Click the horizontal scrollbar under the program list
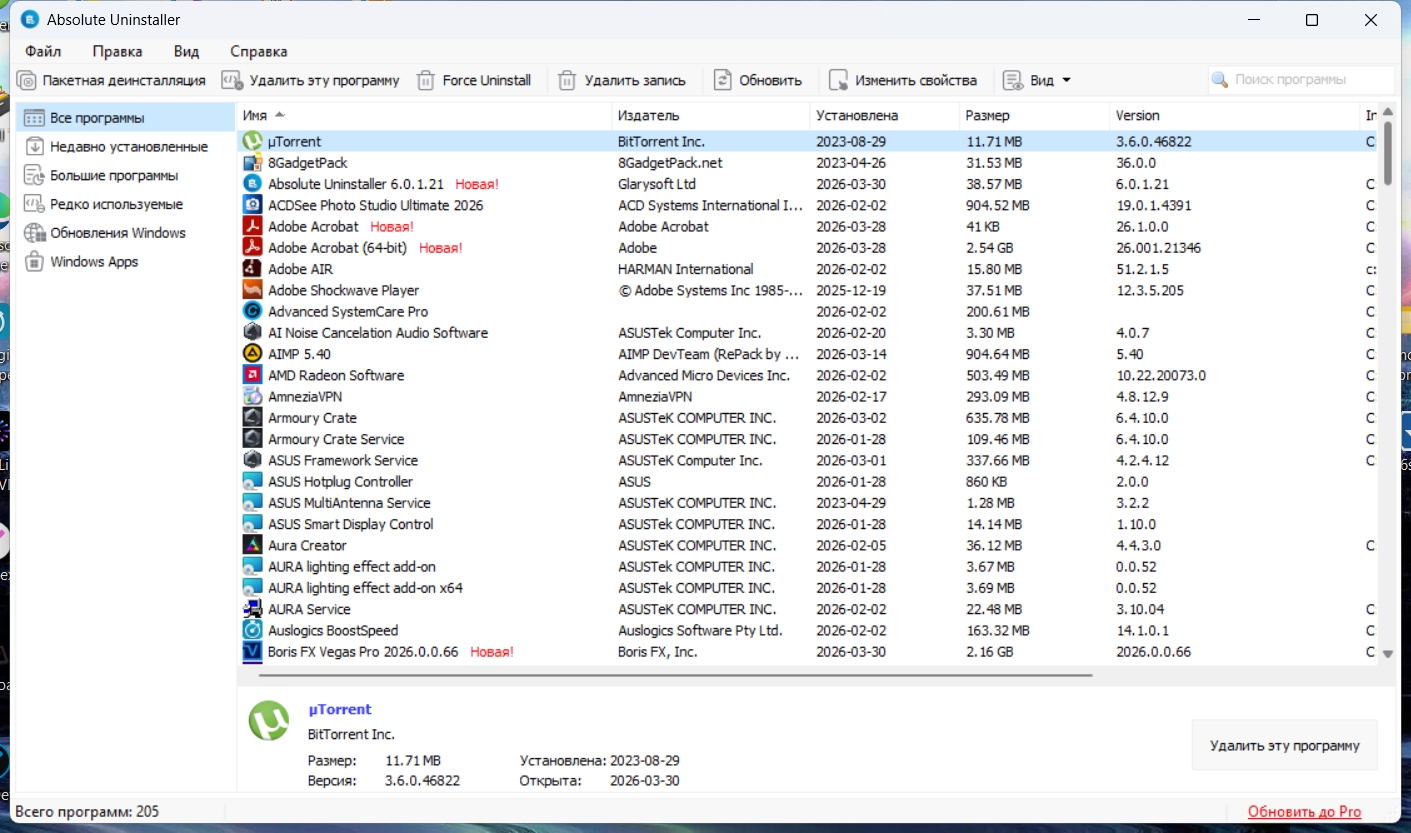This screenshot has height=833, width=1411. point(675,675)
